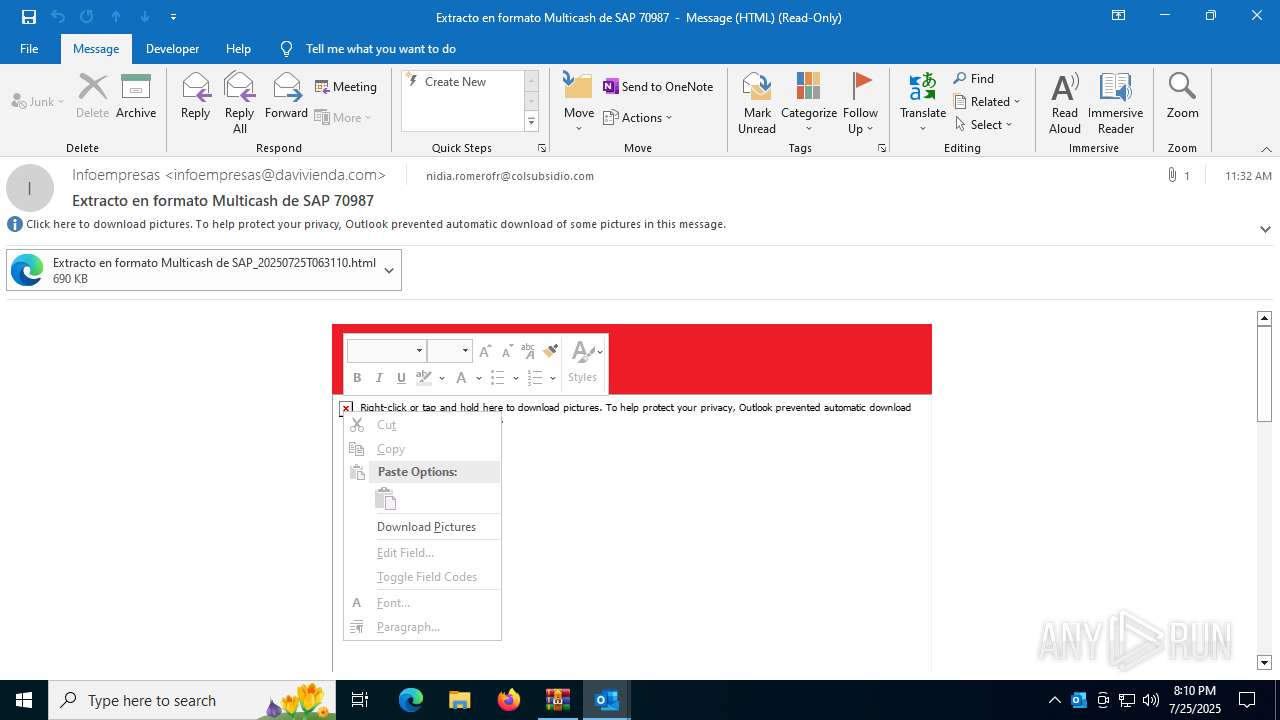Expand the Actions menu
This screenshot has width=1280, height=720.
point(638,118)
